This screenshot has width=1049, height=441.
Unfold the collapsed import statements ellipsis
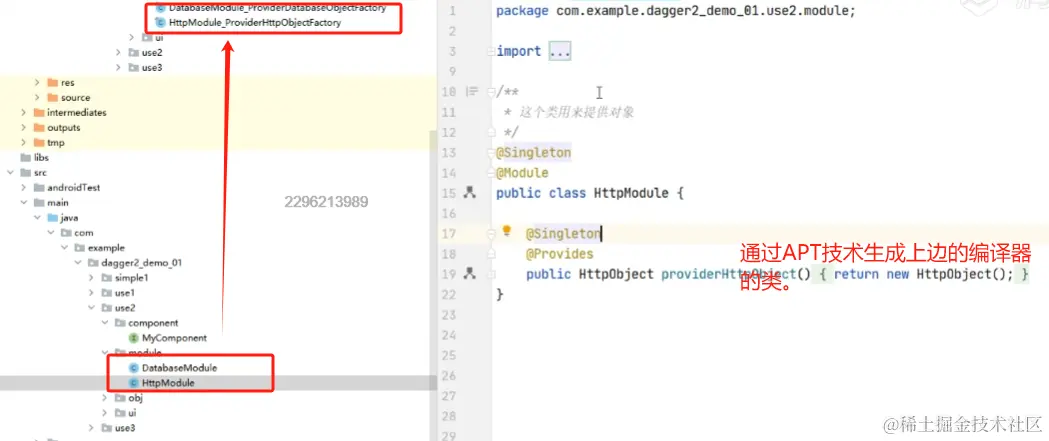(x=559, y=52)
